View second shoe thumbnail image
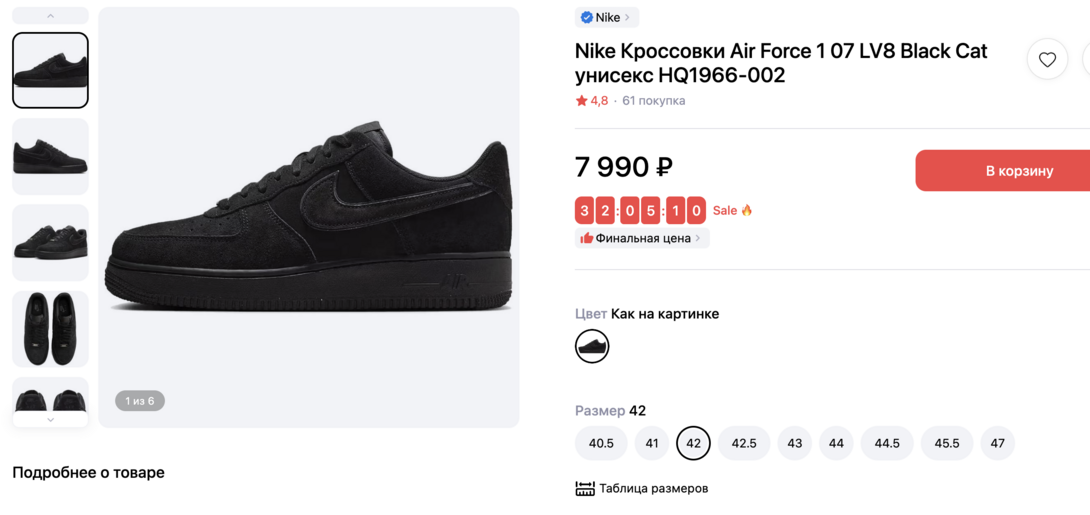This screenshot has width=1090, height=515. click(50, 157)
